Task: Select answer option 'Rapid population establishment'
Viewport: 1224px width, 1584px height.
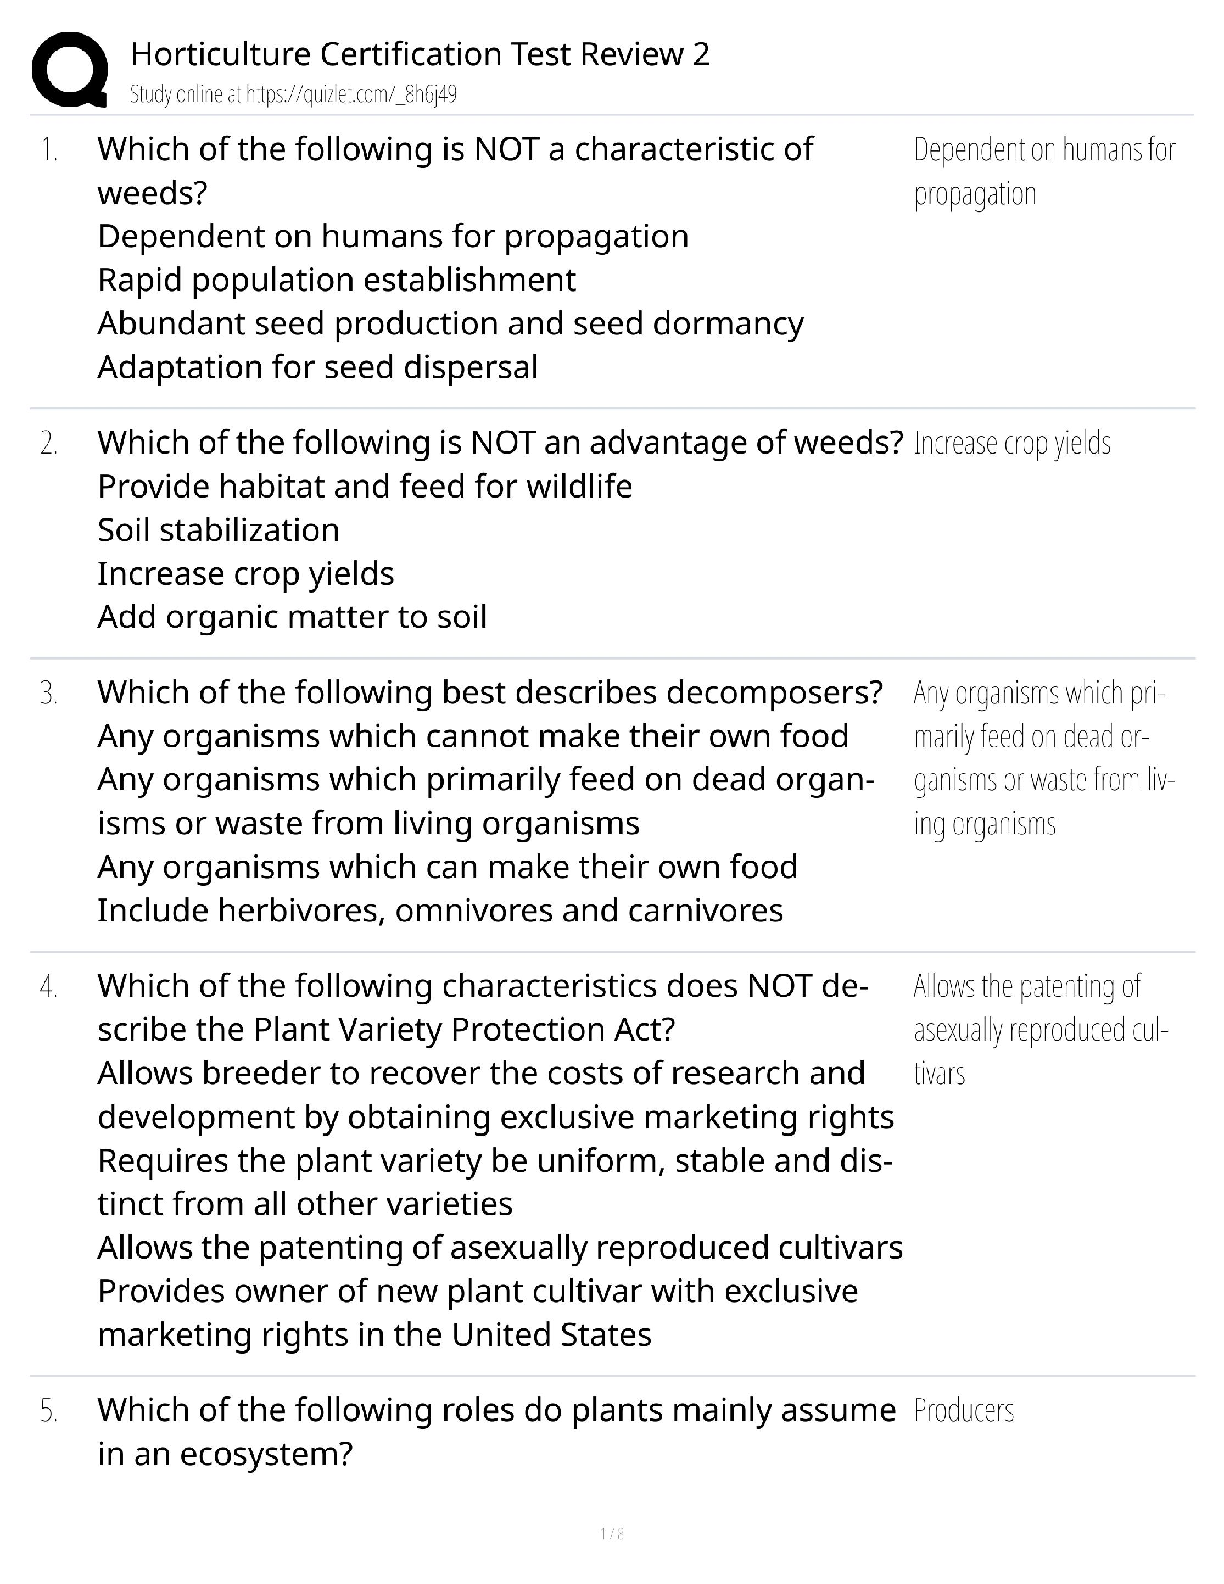Action: [x=336, y=280]
